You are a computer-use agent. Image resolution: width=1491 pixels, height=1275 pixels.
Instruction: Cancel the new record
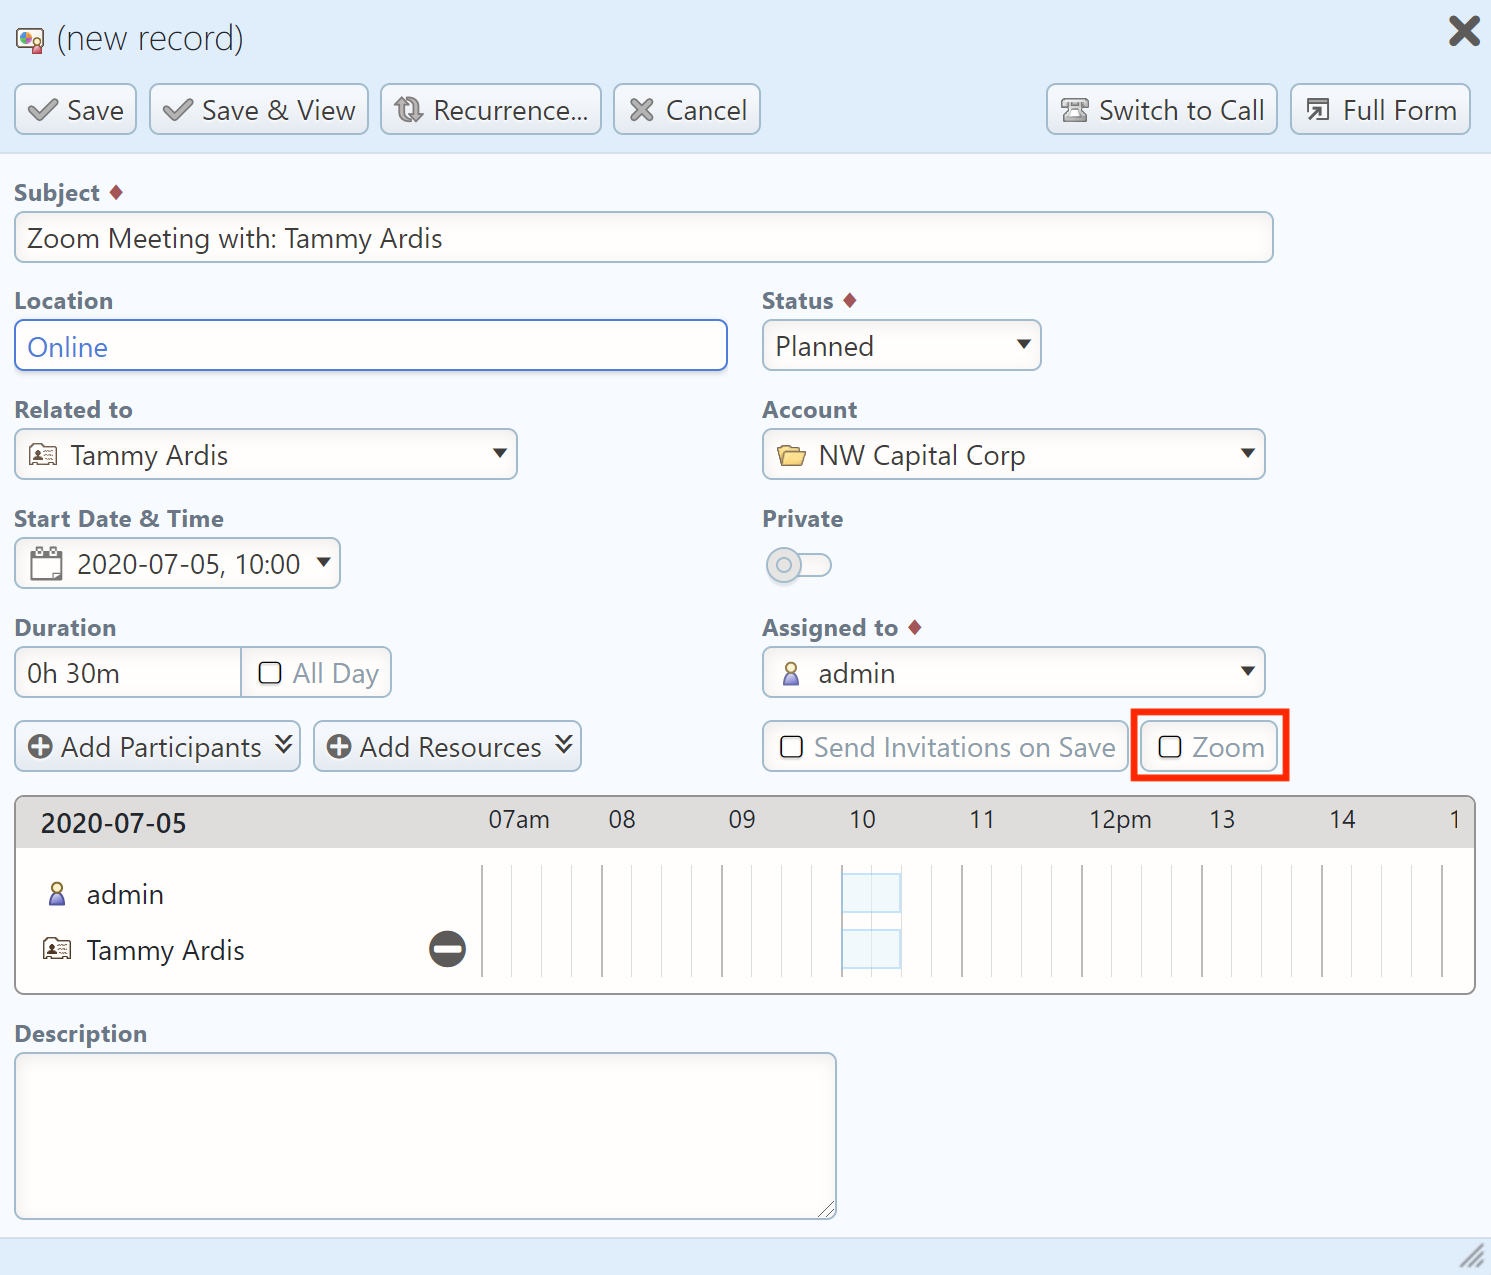[x=687, y=109]
